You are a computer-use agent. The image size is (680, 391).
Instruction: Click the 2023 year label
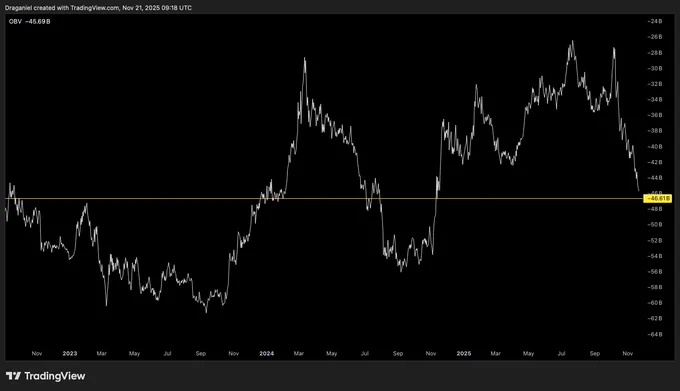click(x=69, y=353)
